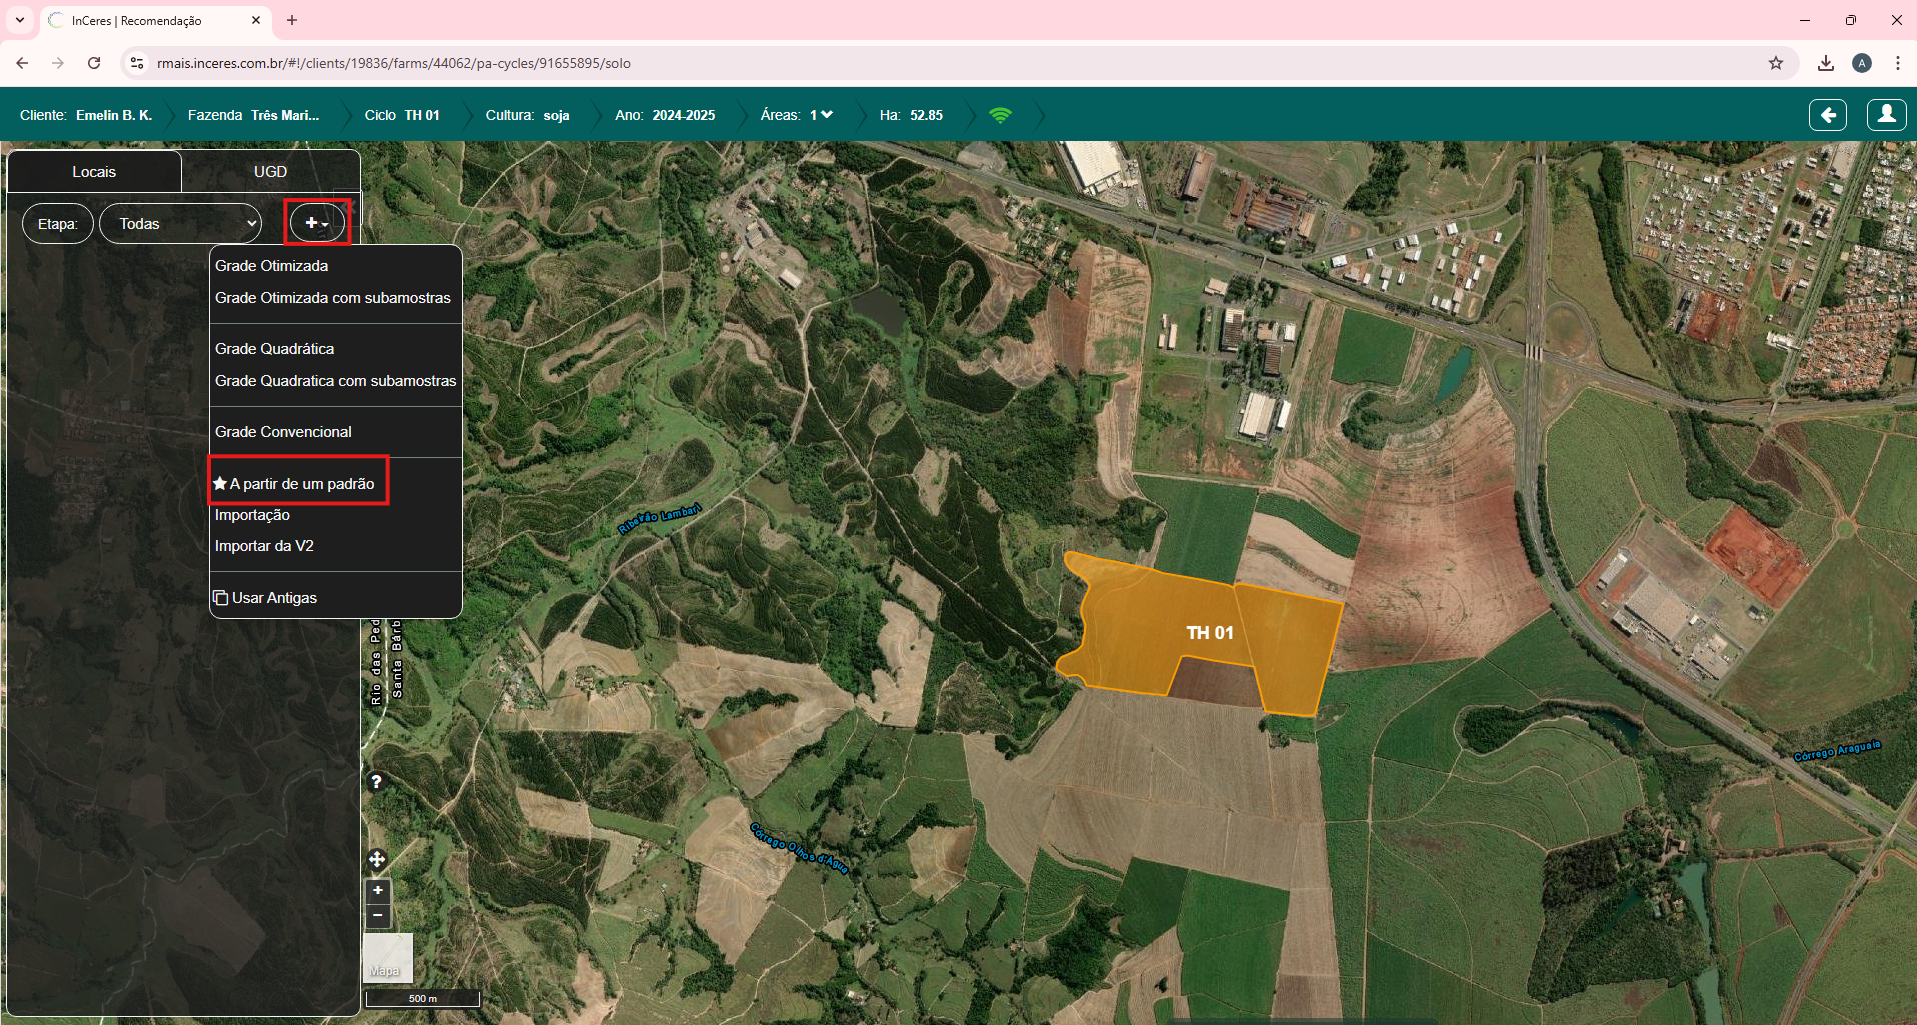
Task: Choose Importação menu entry
Action: [252, 515]
